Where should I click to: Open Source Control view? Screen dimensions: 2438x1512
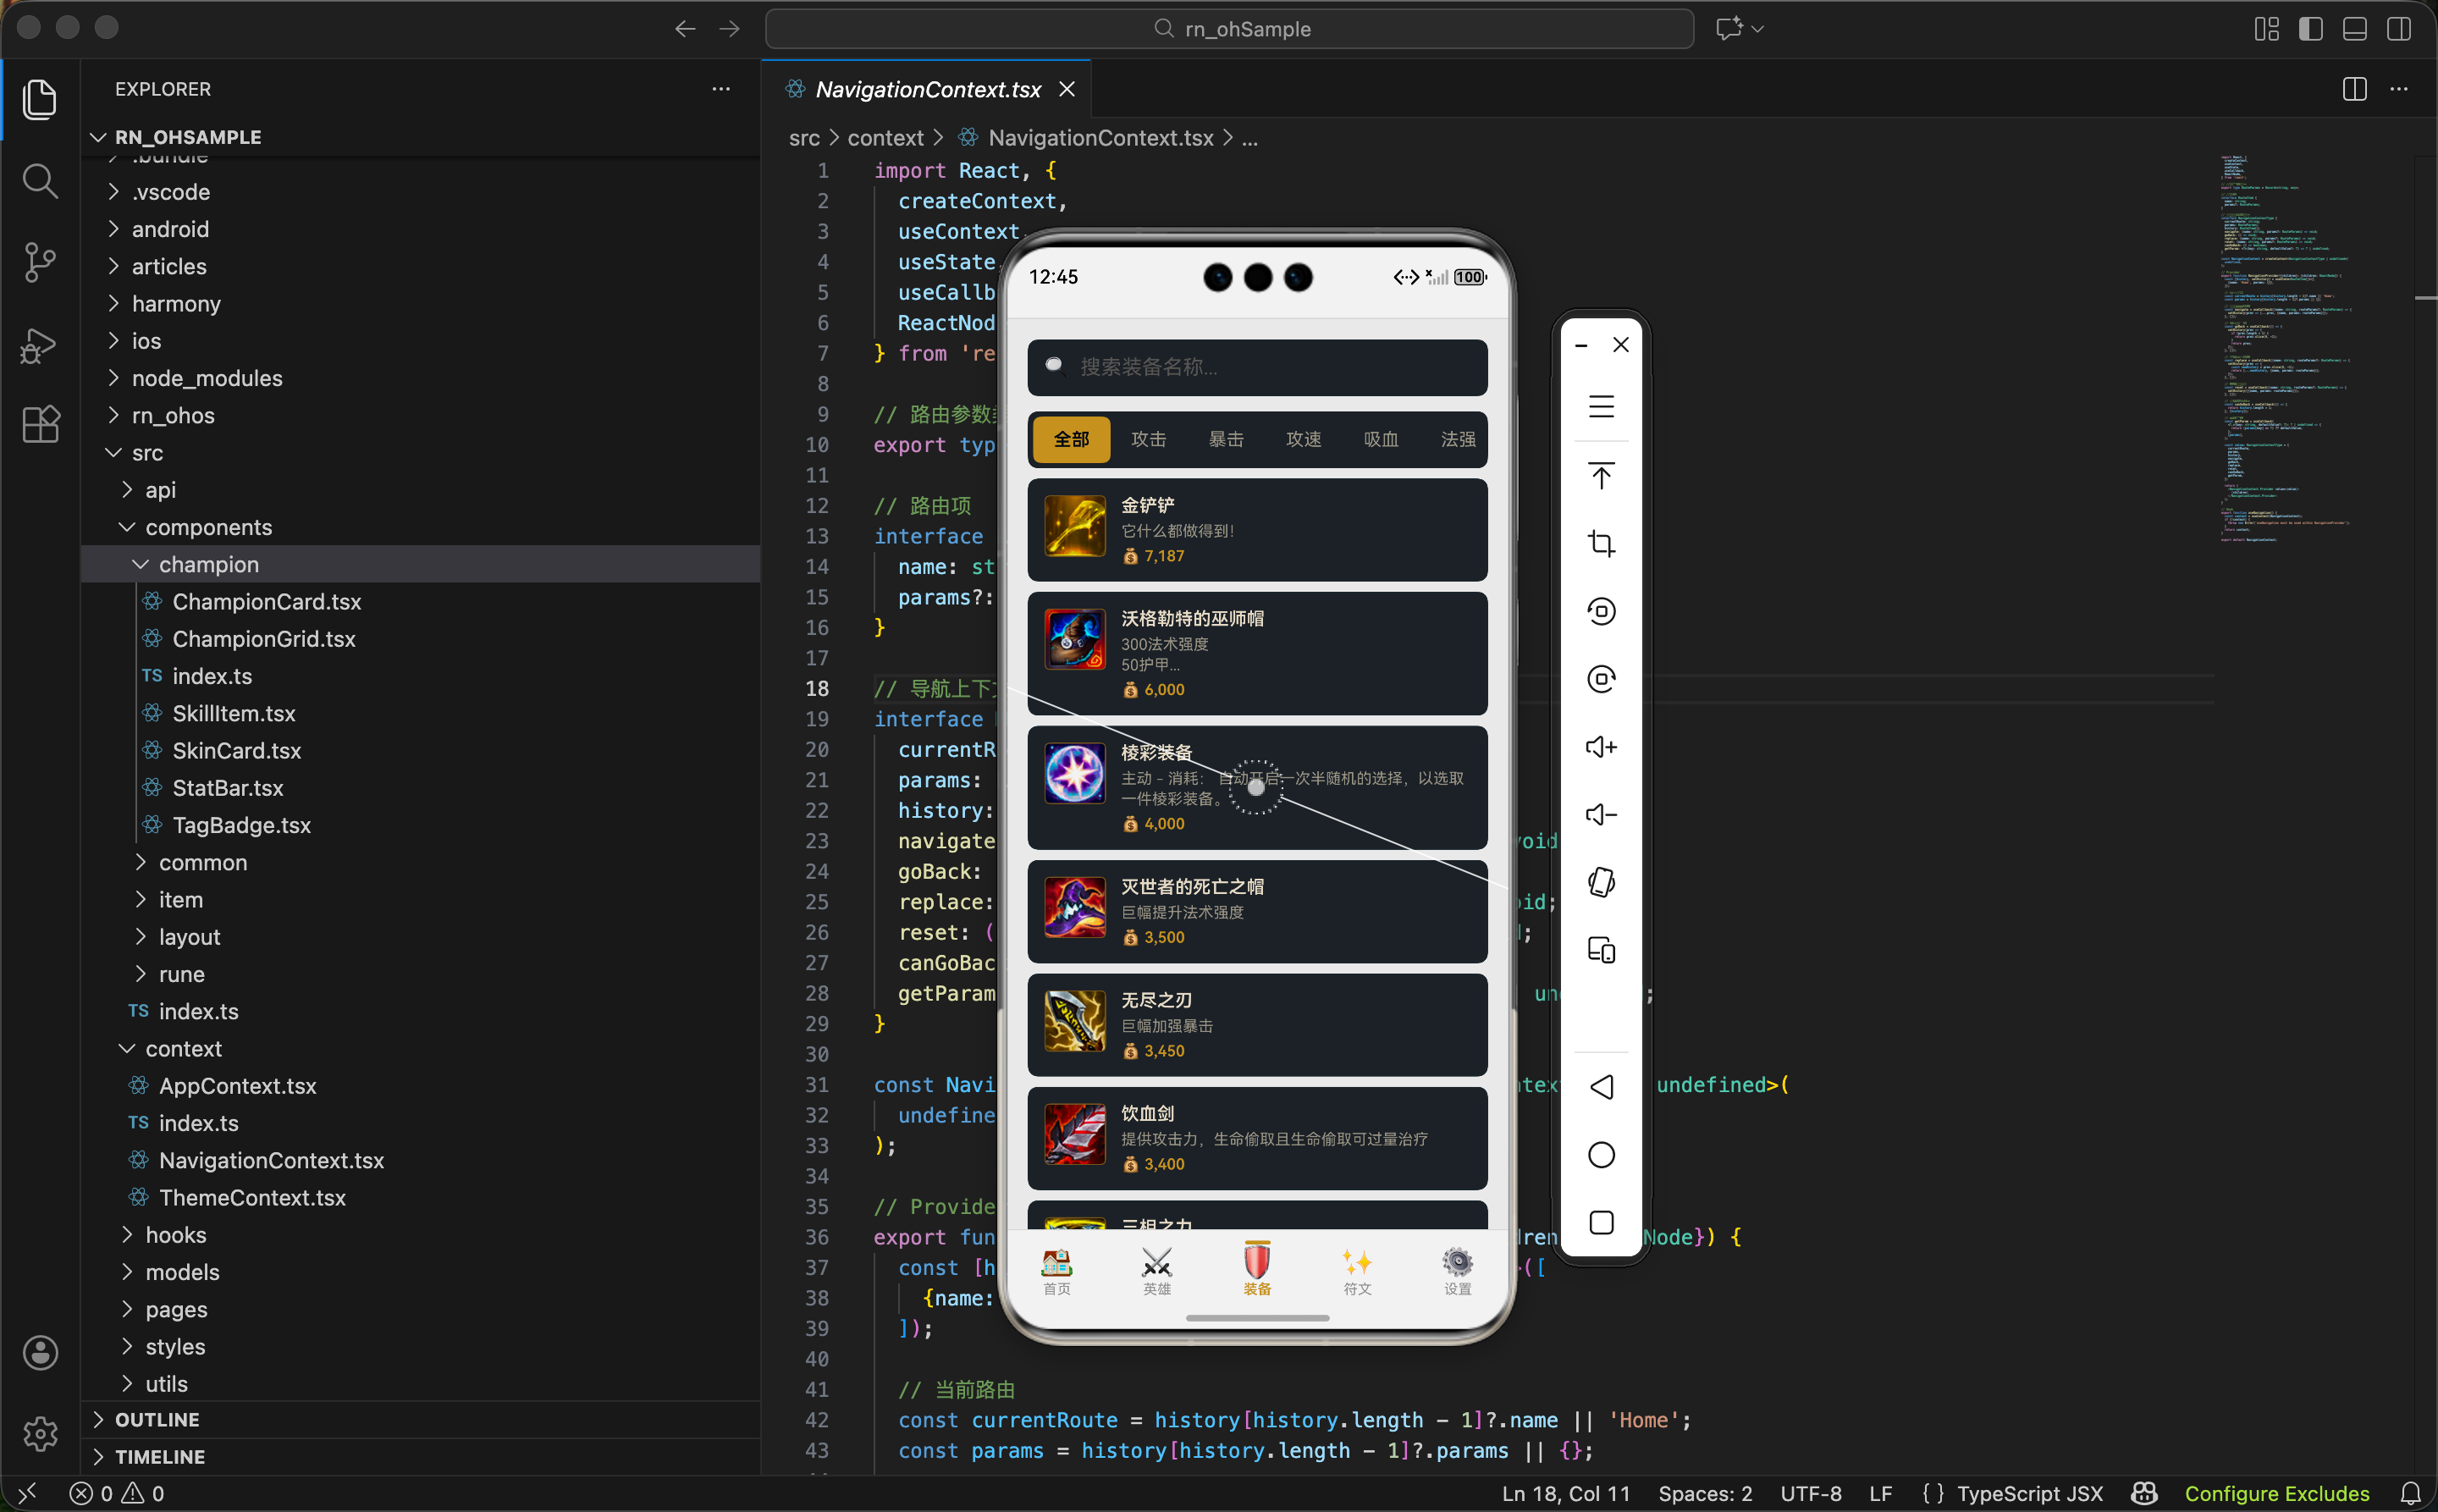point(40,263)
